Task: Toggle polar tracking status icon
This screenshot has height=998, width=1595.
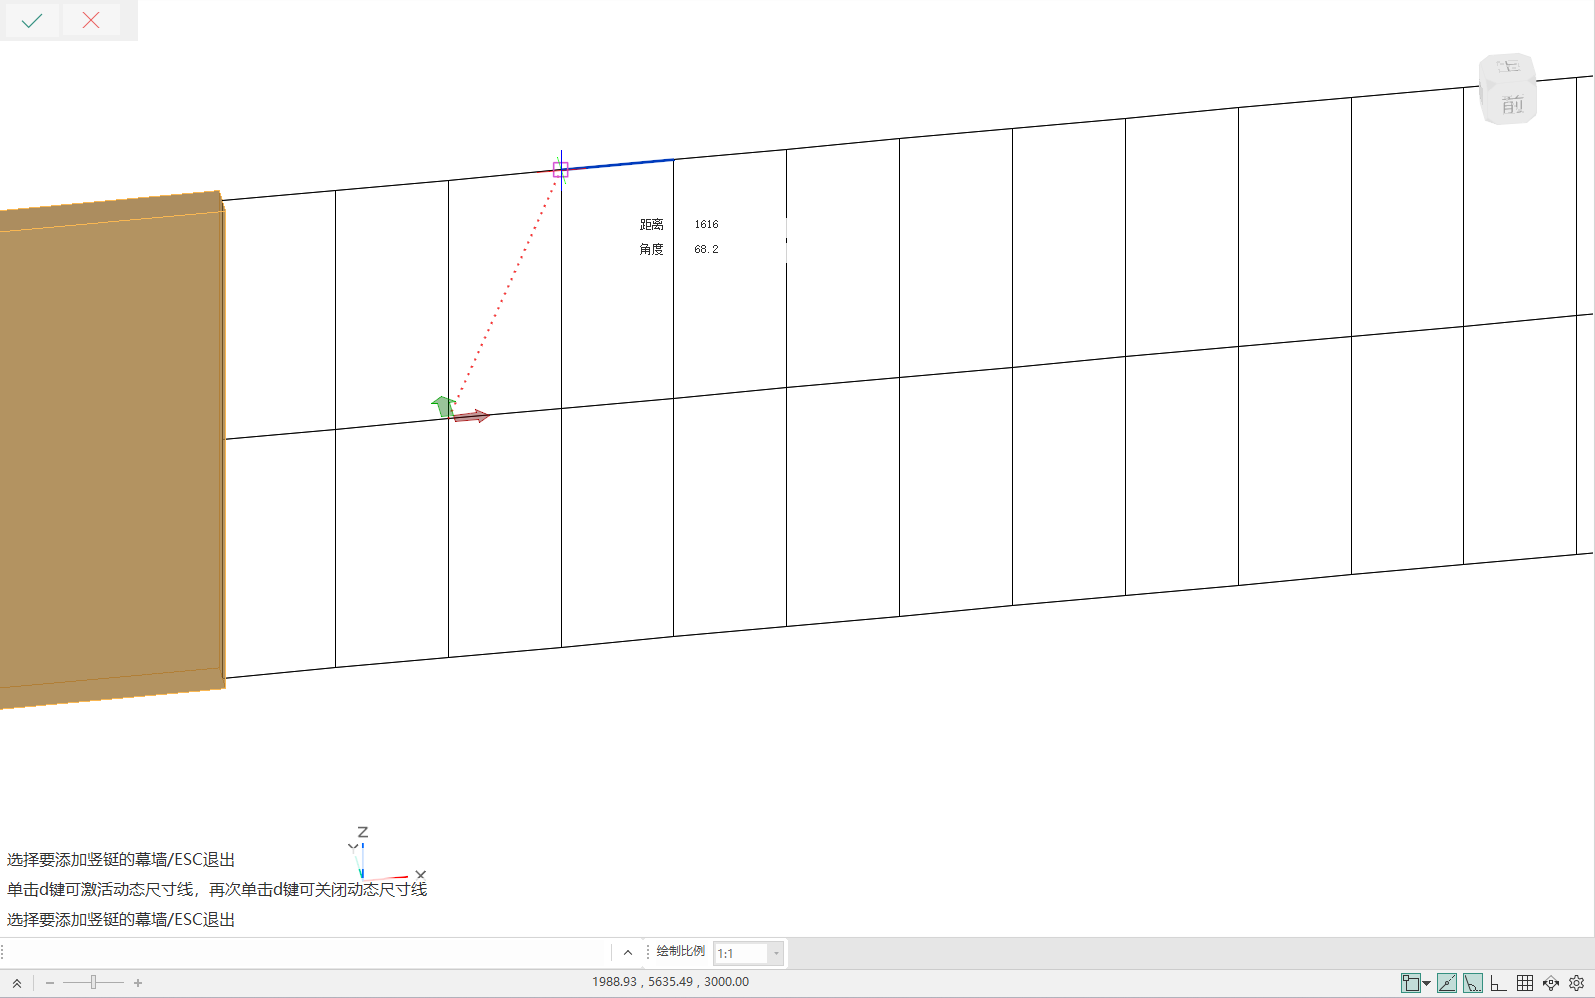Action: click(1447, 983)
